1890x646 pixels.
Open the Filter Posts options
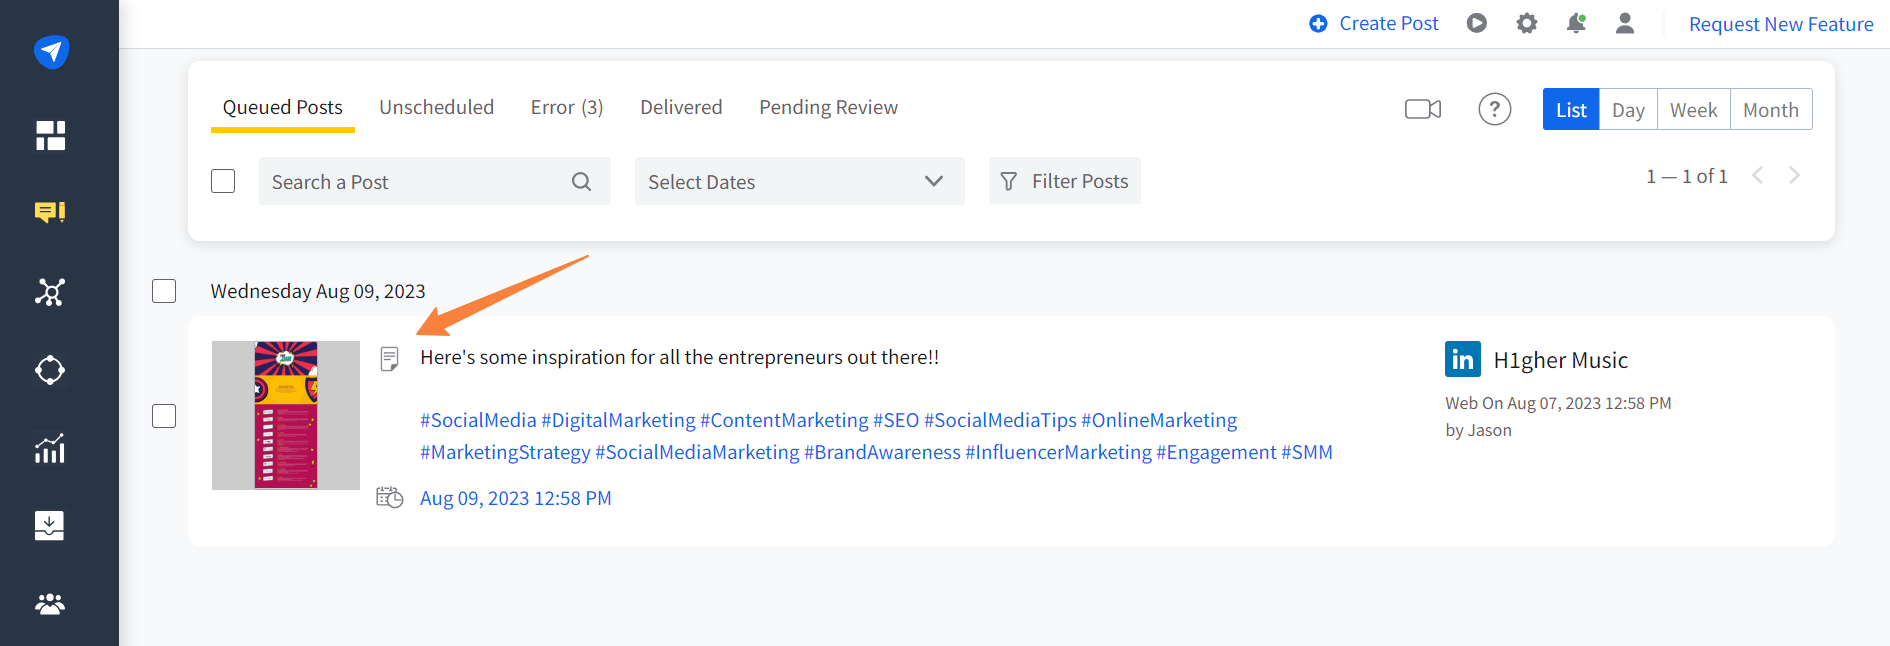(x=1064, y=181)
